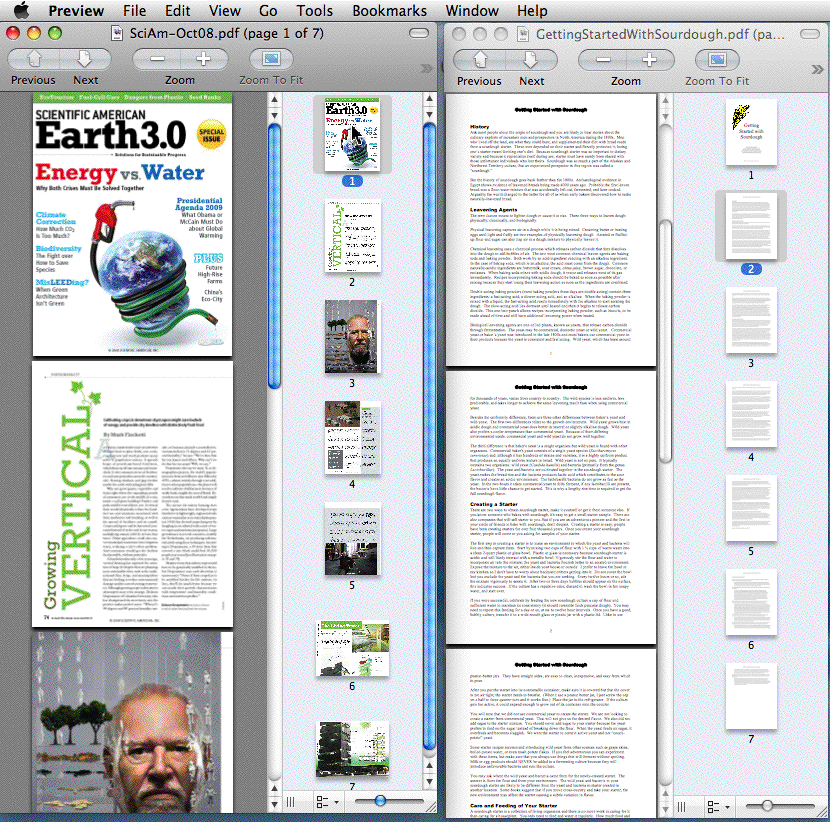Click the Previous page arrow in the SciAm window
The width and height of the screenshot is (830, 822).
pyautogui.click(x=33, y=60)
